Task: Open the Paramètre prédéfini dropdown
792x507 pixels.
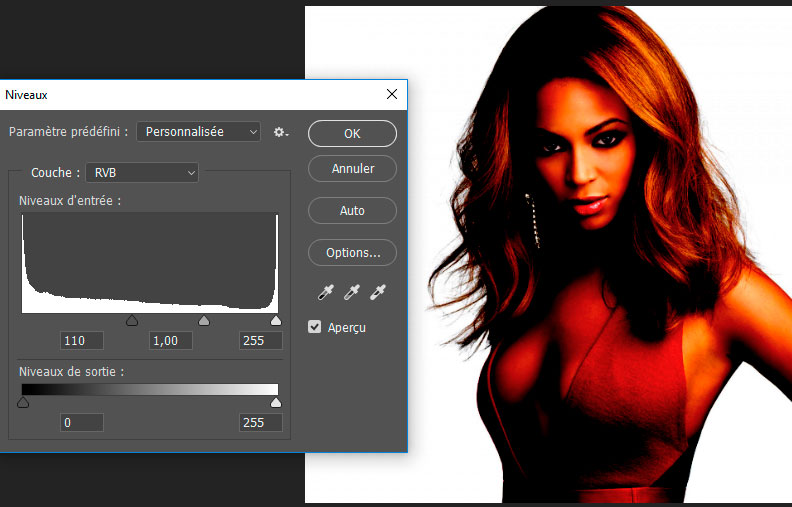Action: pyautogui.click(x=198, y=132)
